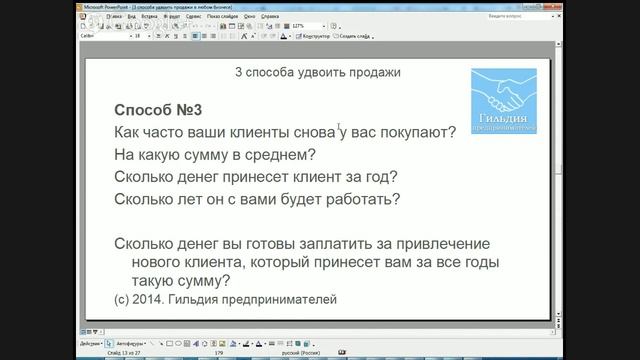Switch to Slide Sorter view button

coord(89,332)
